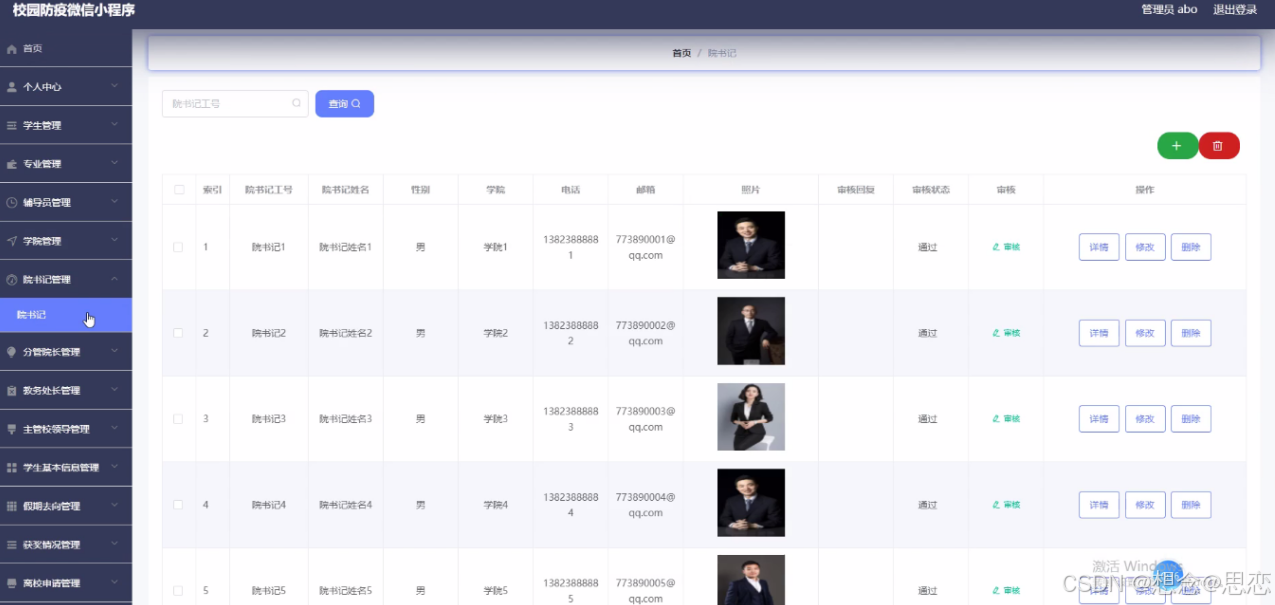Screen dimensions: 1275x605
Task: Expand 分管院长管理 menu chevron
Action: (x=114, y=352)
